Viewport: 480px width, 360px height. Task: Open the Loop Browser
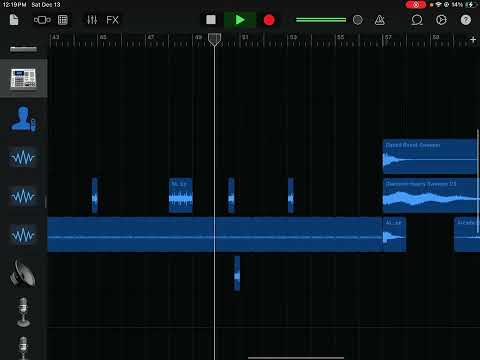point(417,20)
